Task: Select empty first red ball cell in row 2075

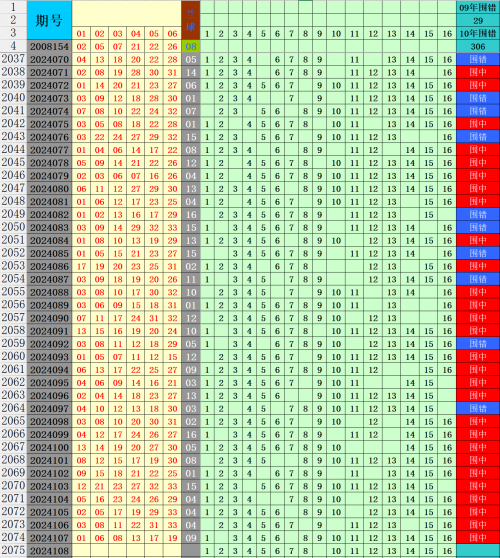Action: point(81,551)
